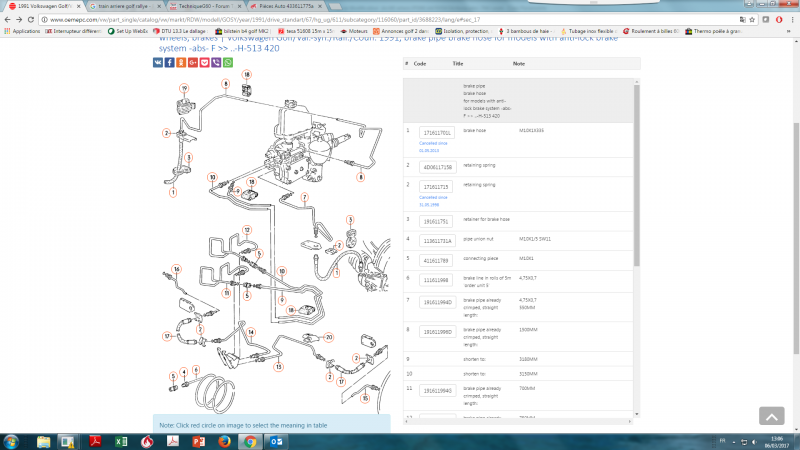Share page on Odnoklassniki
The image size is (800, 450).
(x=181, y=62)
